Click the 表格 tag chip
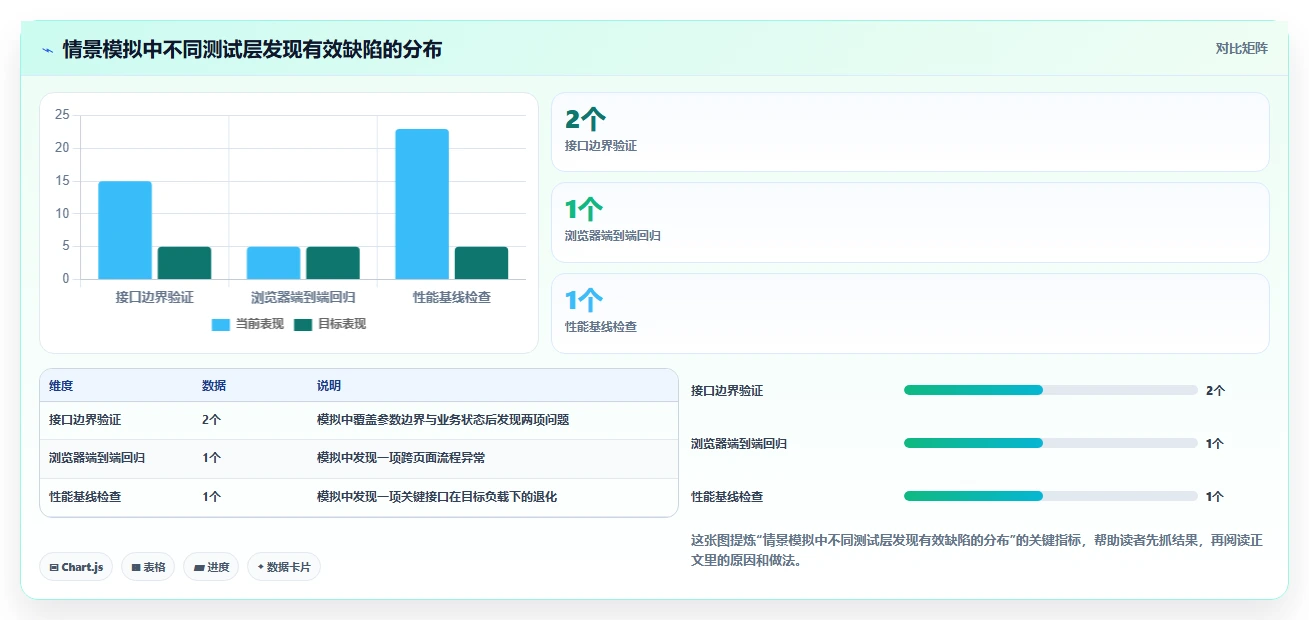 click(x=148, y=567)
